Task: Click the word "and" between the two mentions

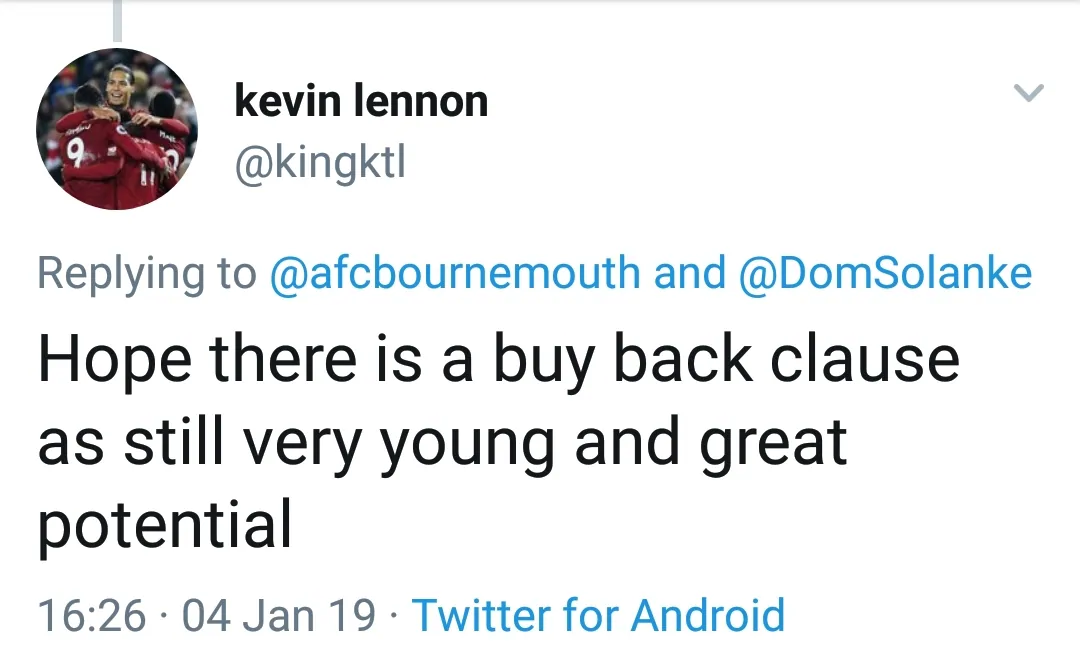Action: 690,273
